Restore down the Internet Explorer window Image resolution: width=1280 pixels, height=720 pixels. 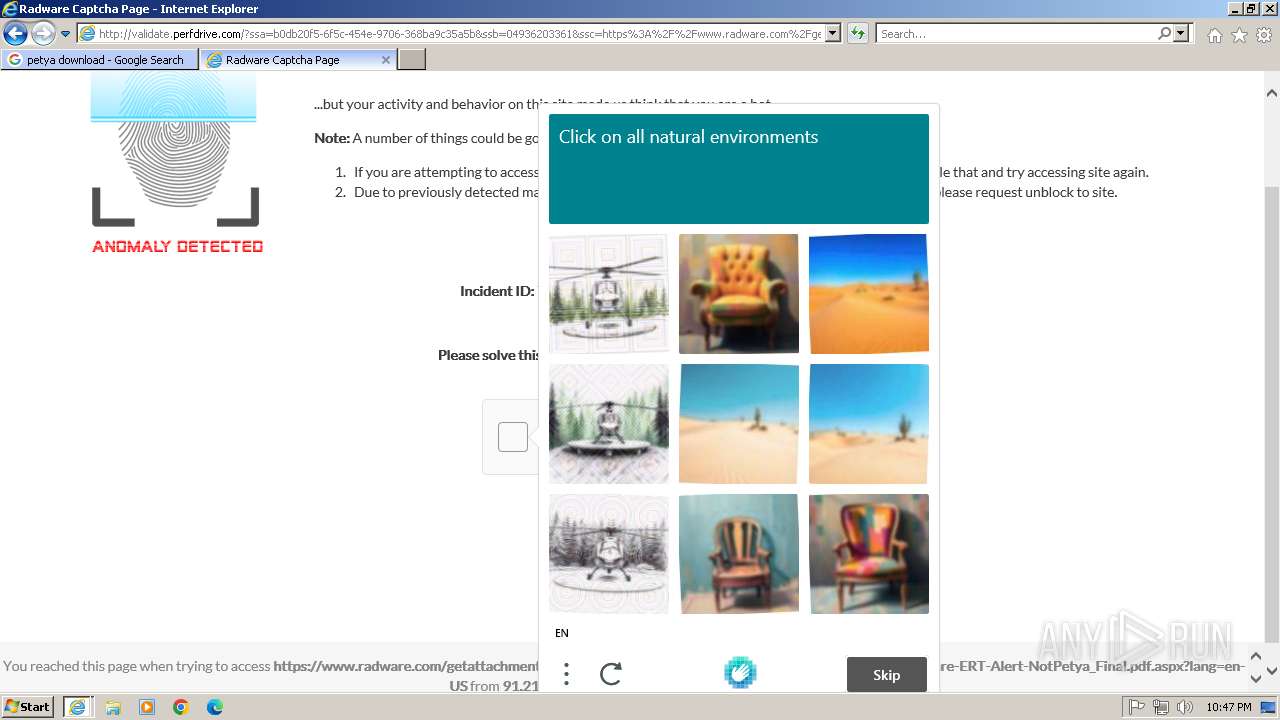[1251, 8]
